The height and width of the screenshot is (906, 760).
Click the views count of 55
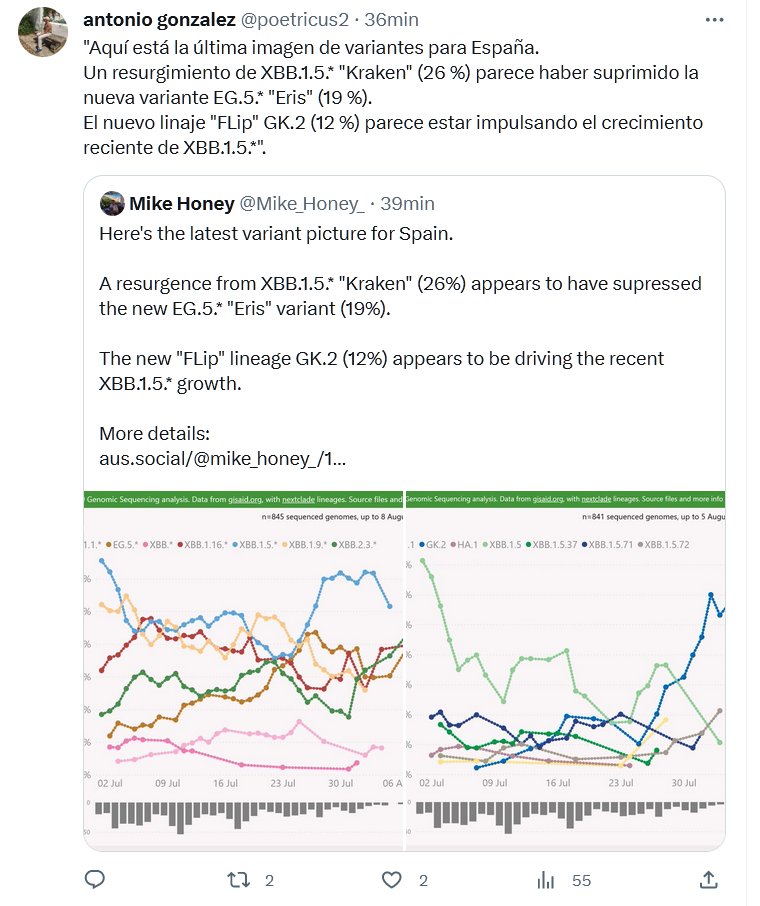point(581,880)
